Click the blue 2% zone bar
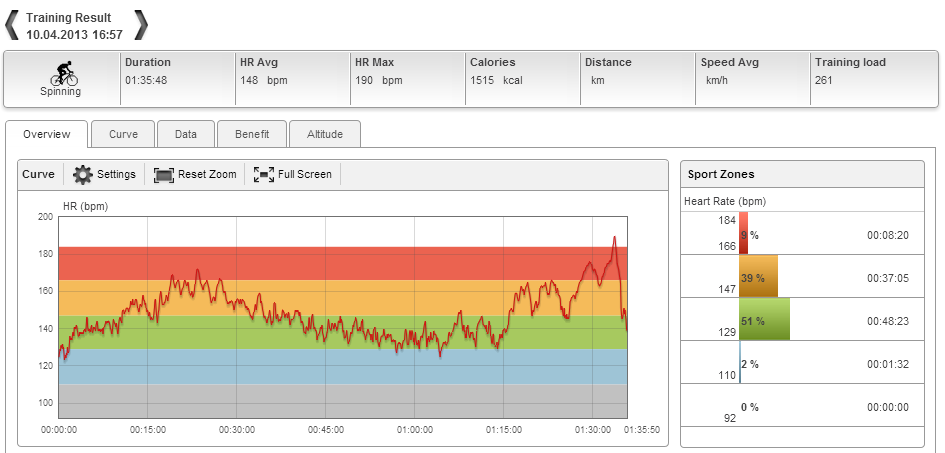Viewport: 945px width, 453px height. click(x=741, y=363)
